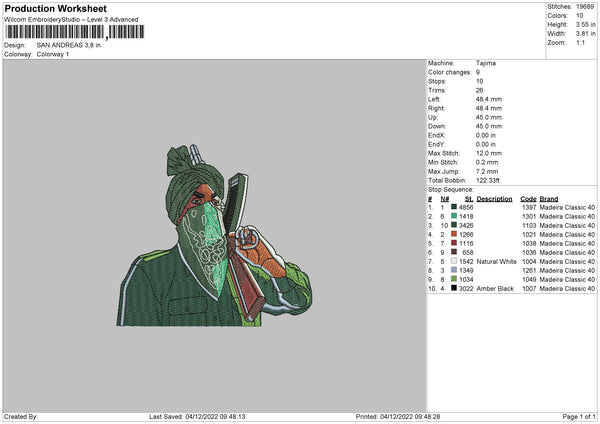Click the 'Right:' label

[436, 108]
